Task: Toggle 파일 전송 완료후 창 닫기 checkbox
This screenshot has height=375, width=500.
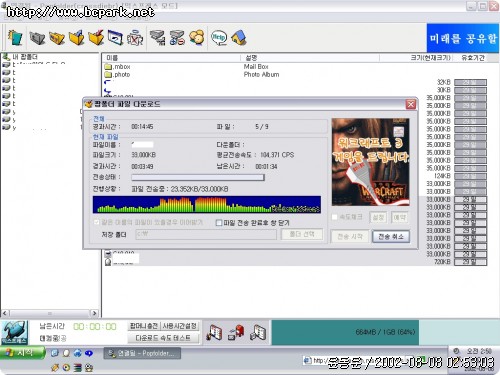Action: tap(219, 223)
